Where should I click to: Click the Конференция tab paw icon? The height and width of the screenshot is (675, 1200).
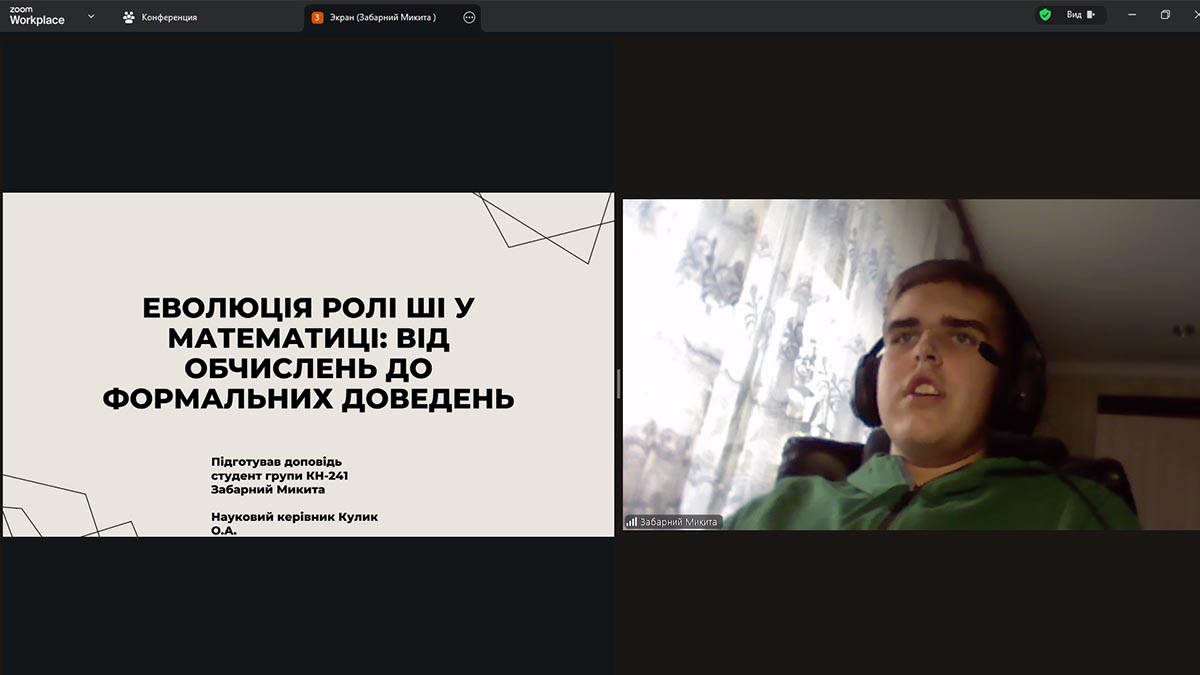coord(129,17)
